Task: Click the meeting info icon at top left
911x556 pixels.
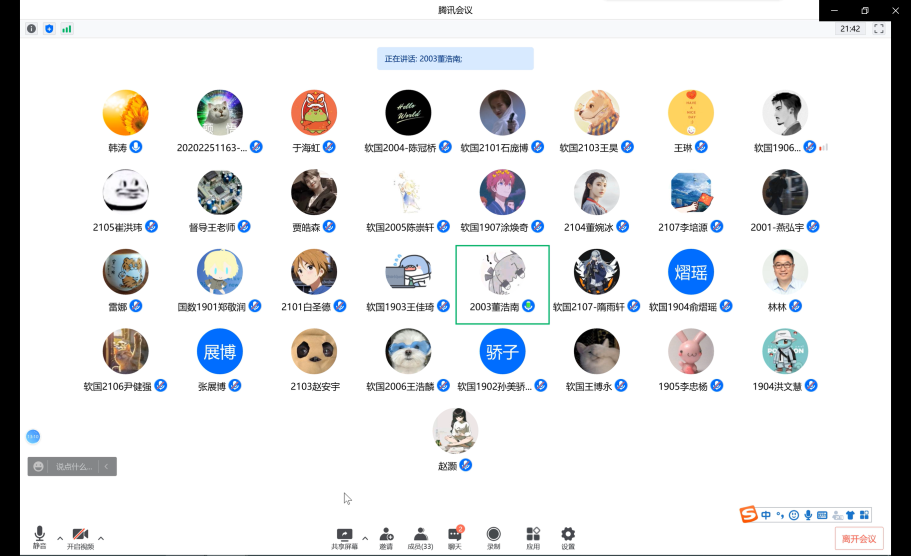Action: point(31,28)
